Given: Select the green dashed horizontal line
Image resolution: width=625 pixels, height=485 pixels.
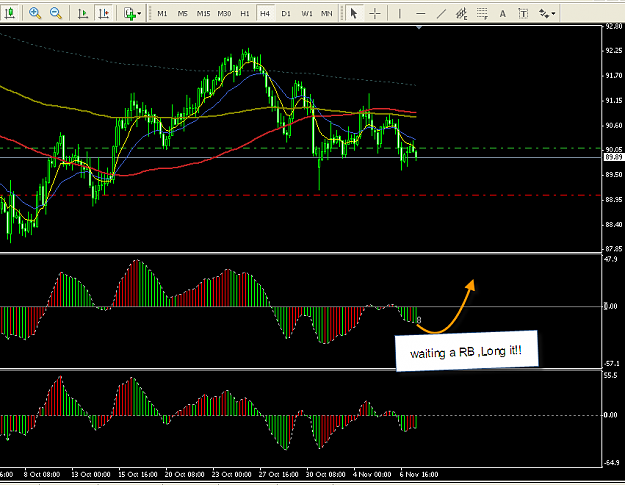Looking at the screenshot, I should coord(301,148).
